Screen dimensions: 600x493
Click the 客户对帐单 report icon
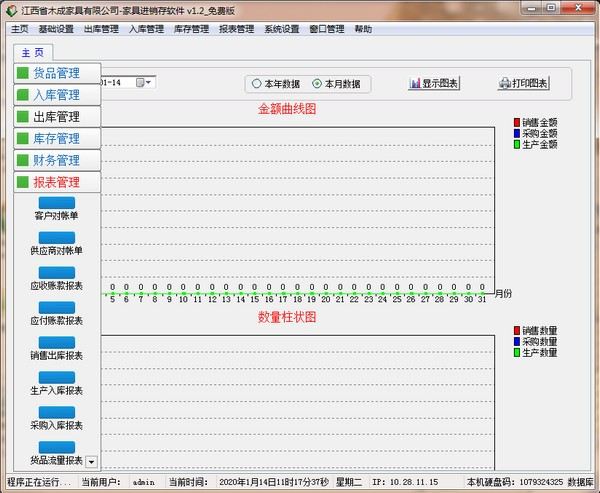pyautogui.click(x=56, y=201)
